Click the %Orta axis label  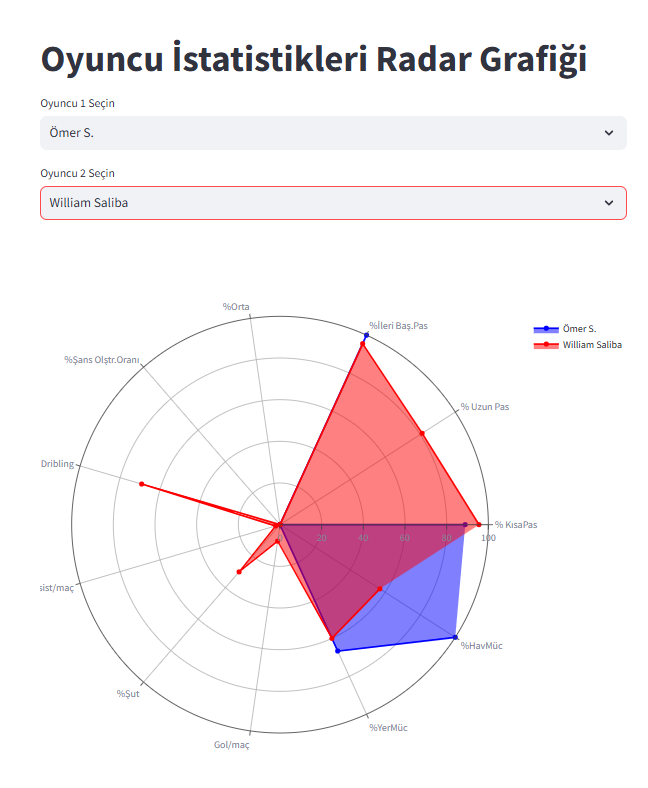point(236,306)
